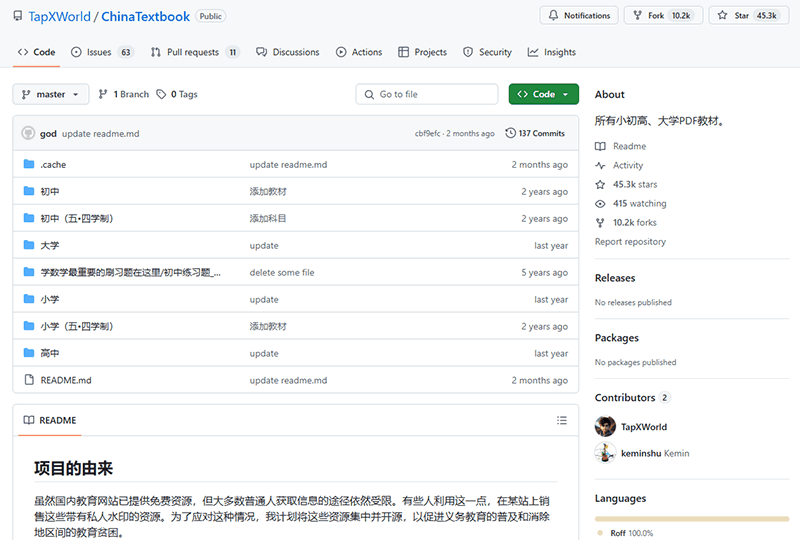Open 137 Commits history link

coord(535,133)
